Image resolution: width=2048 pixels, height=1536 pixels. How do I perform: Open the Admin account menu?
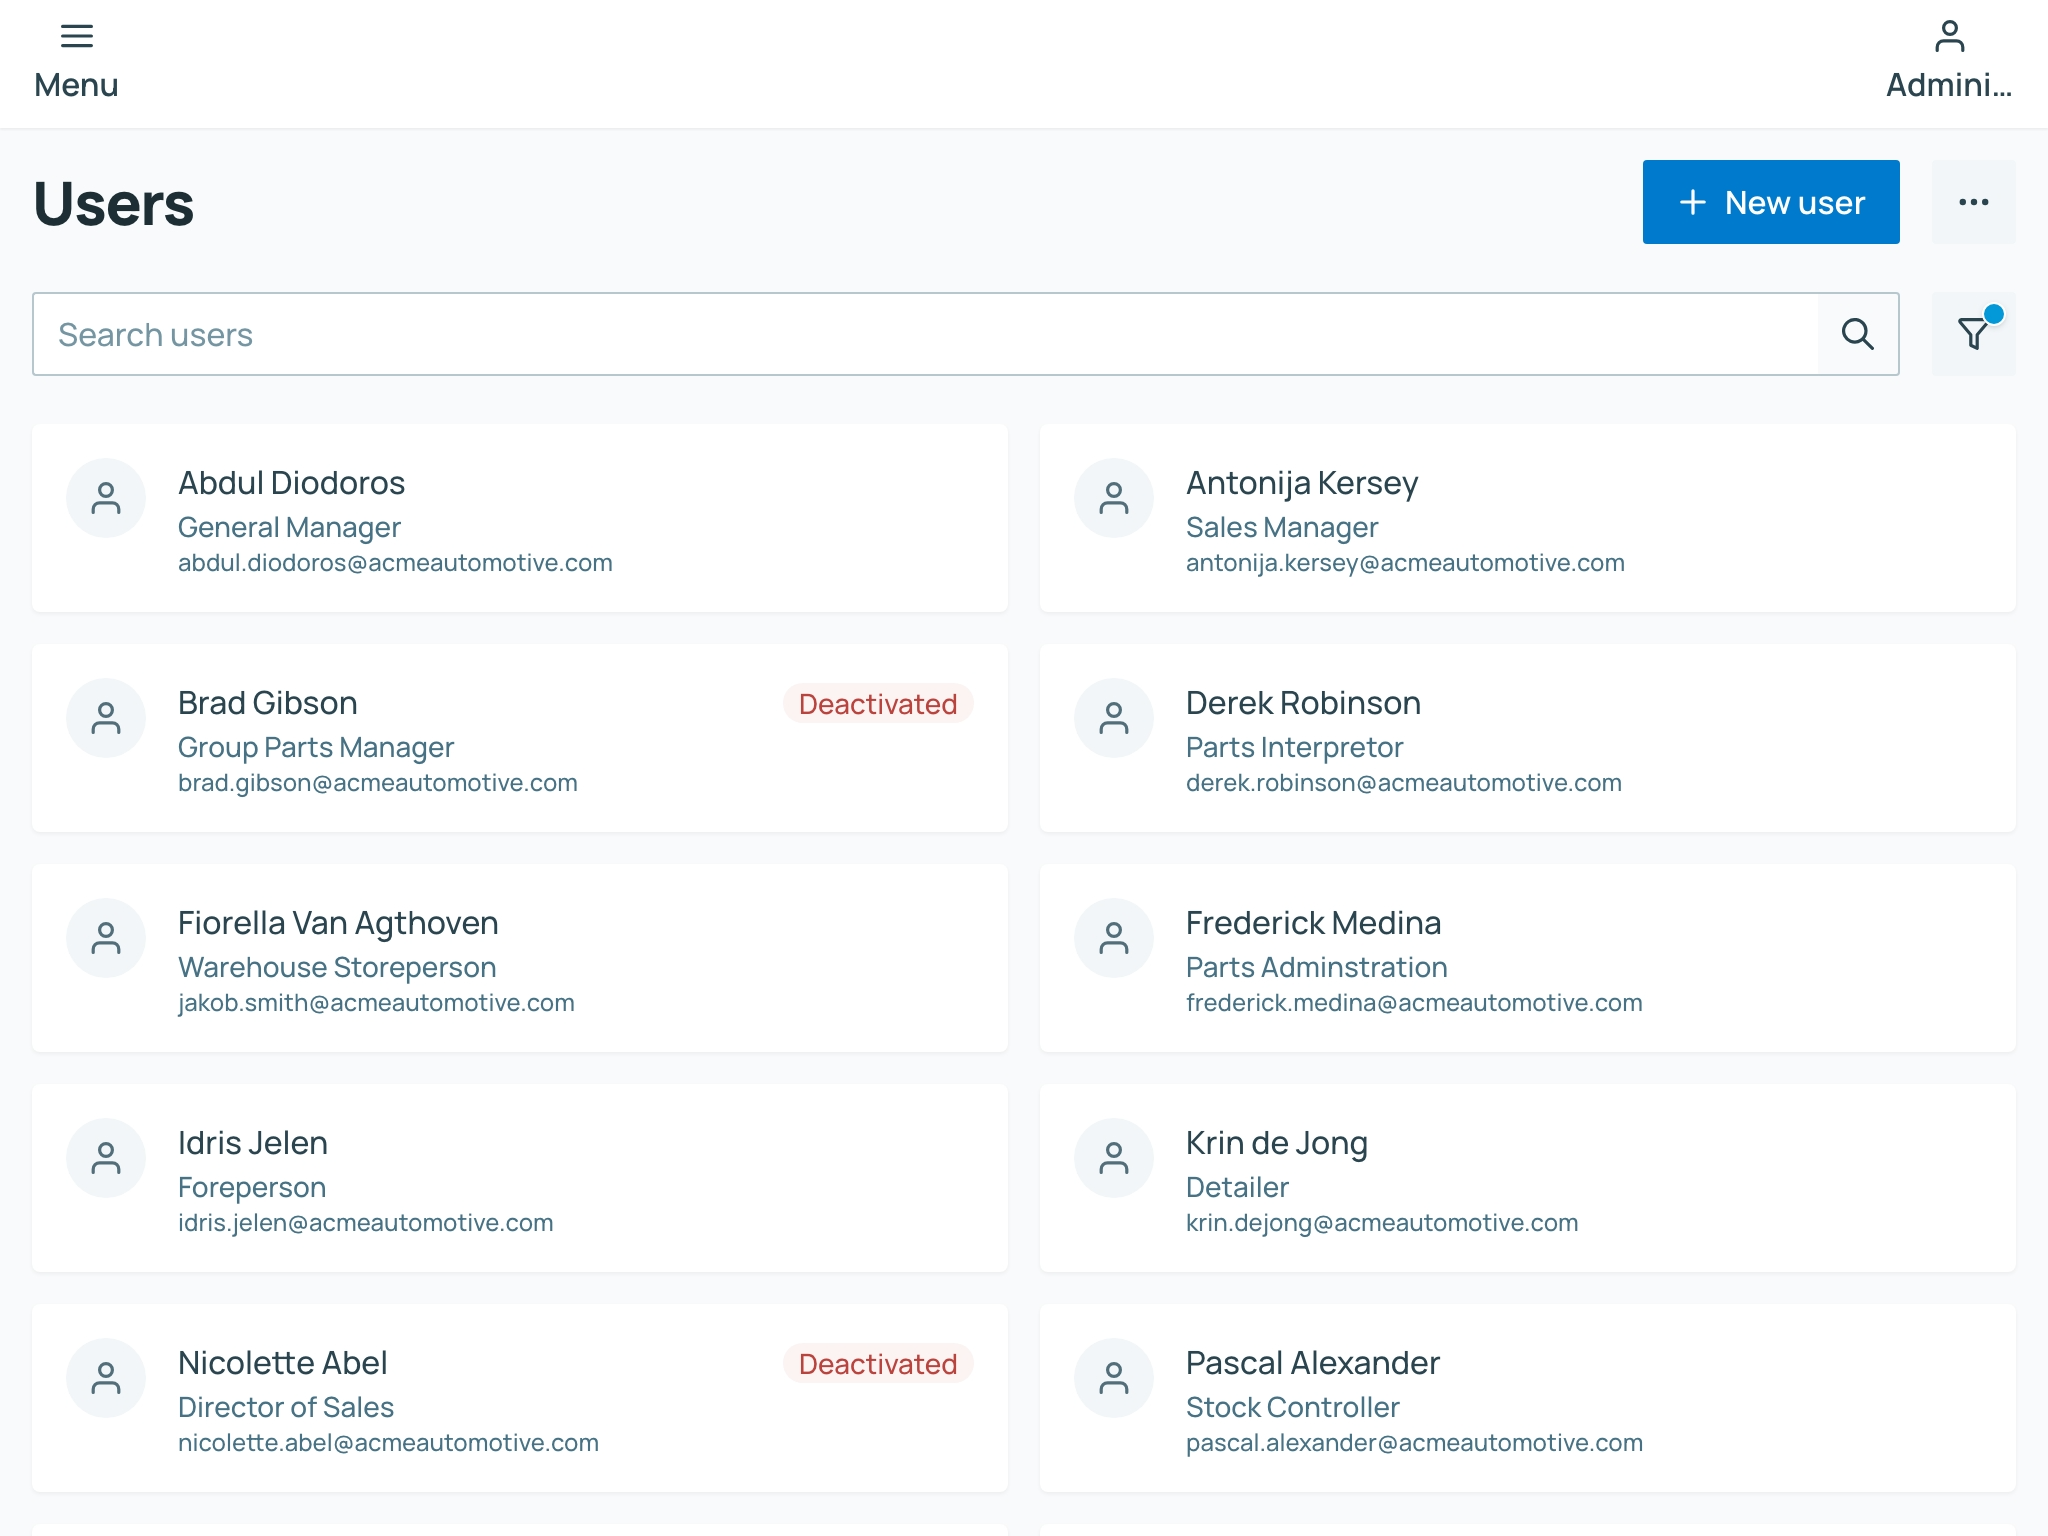[x=1949, y=62]
